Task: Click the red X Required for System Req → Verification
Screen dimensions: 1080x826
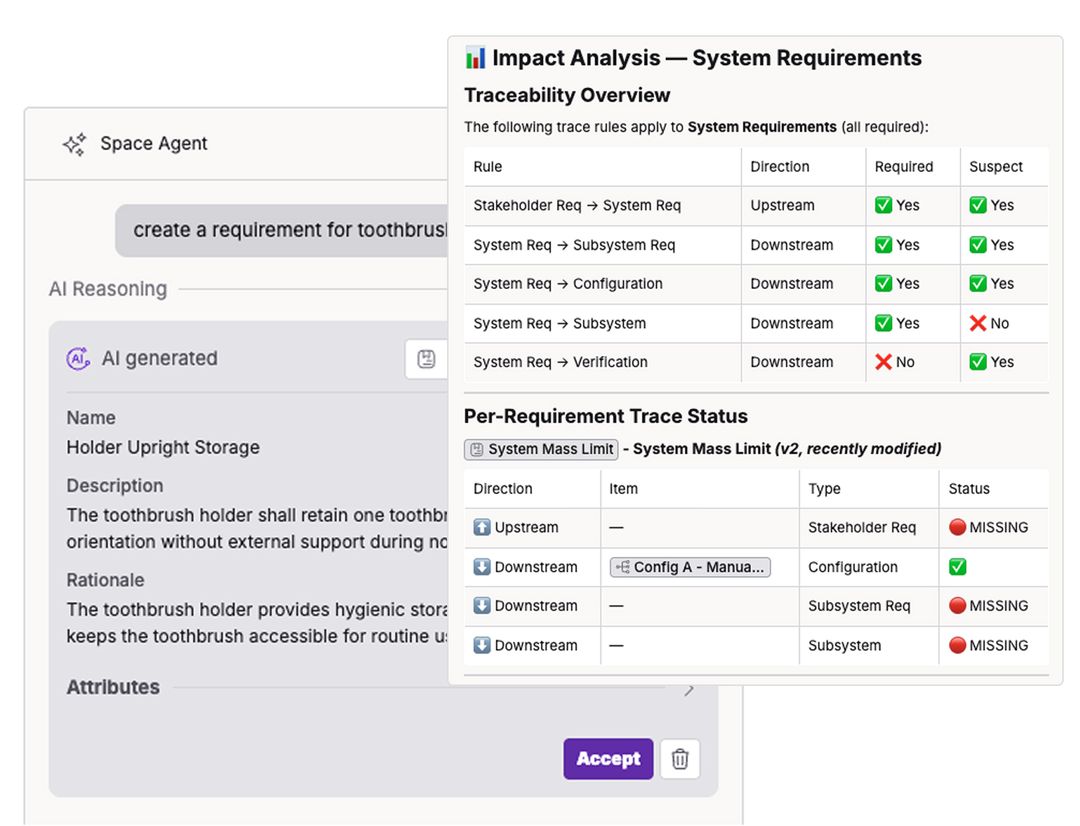Action: click(x=884, y=362)
